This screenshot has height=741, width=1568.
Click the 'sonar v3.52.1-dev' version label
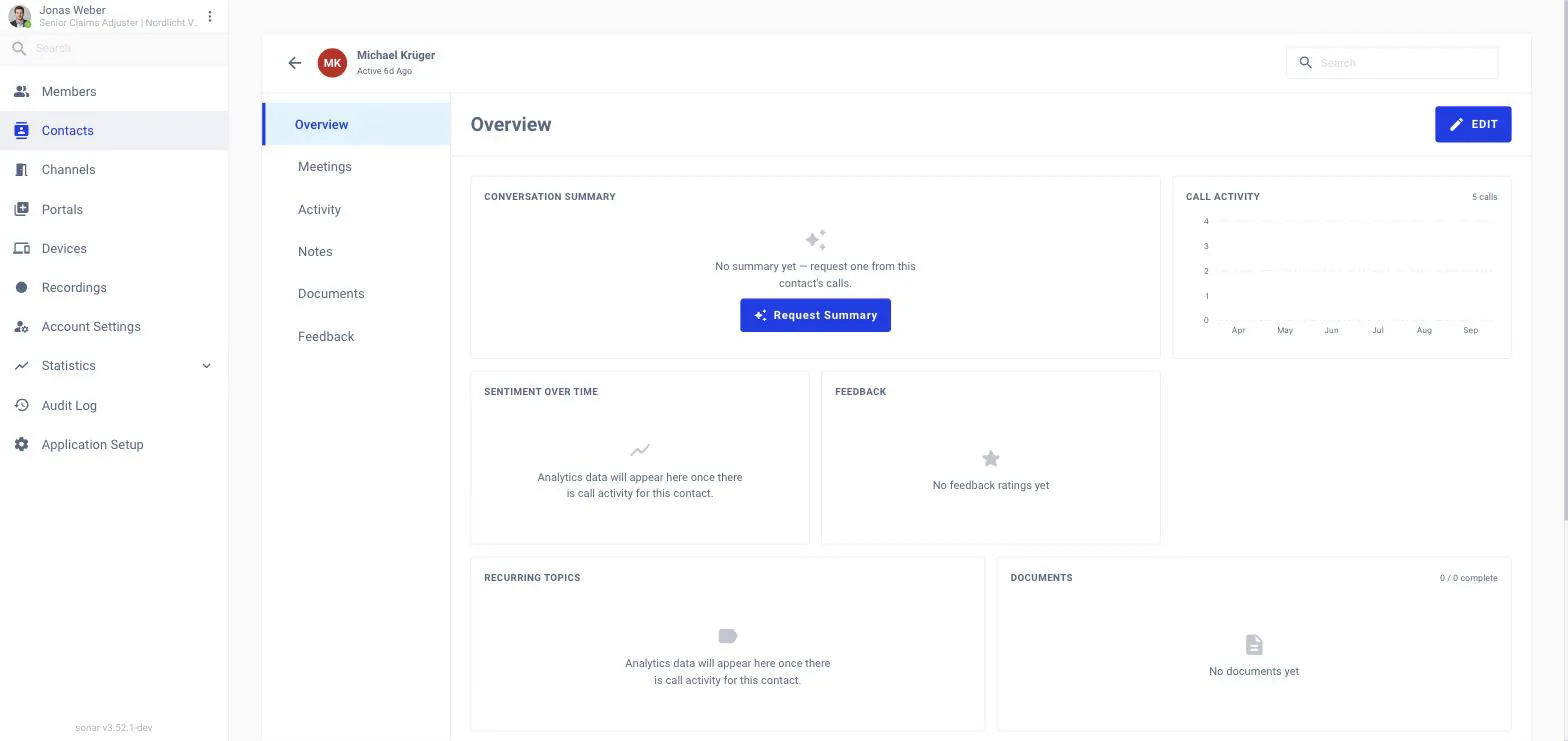[x=114, y=728]
